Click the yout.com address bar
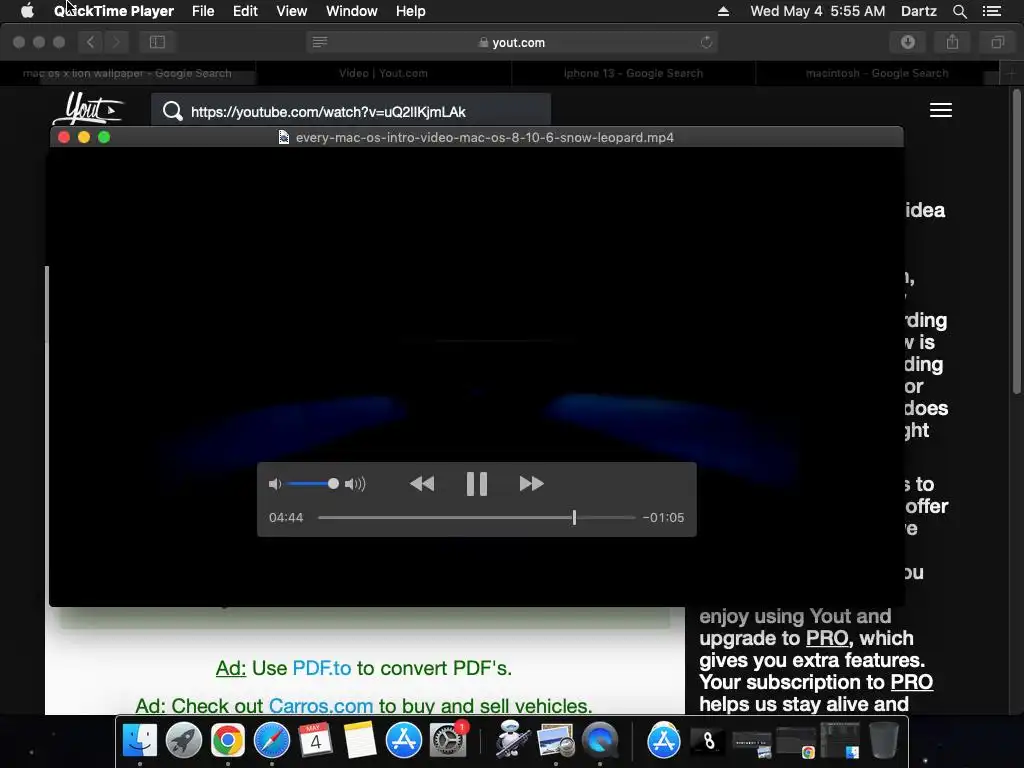Image resolution: width=1024 pixels, height=768 pixels. pos(512,42)
